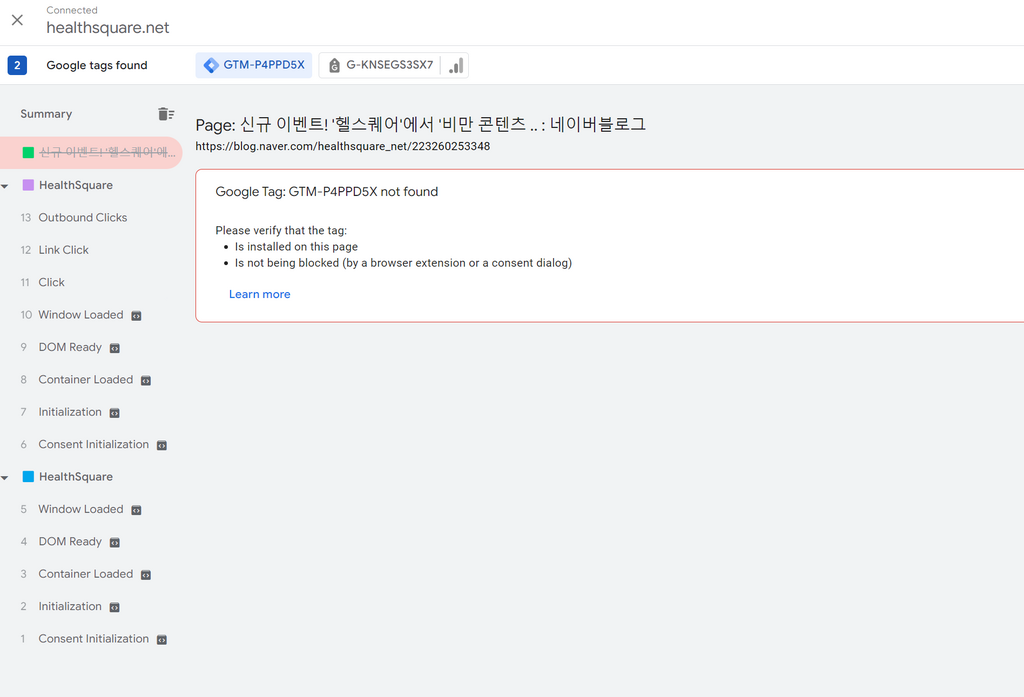Click the "healthsquare.net" connected domain text
The image size is (1024, 697).
pos(108,28)
